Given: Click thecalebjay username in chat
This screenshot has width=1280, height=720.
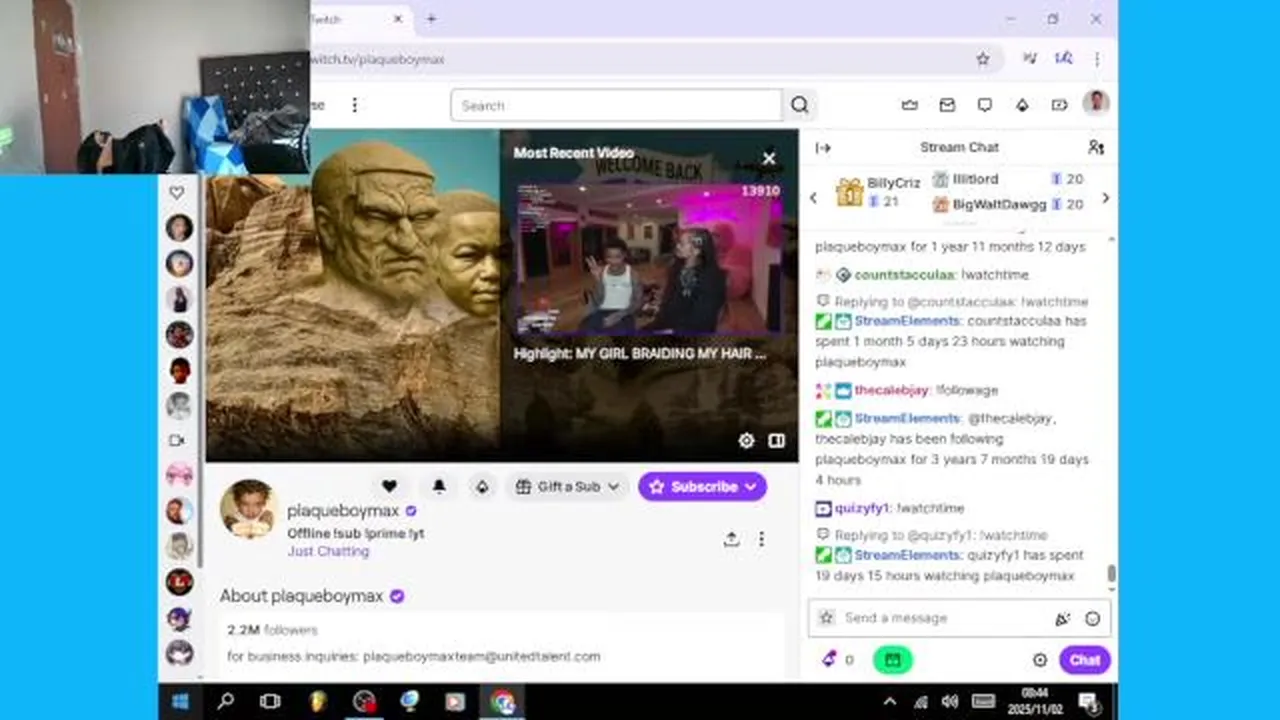Looking at the screenshot, I should pos(892,391).
